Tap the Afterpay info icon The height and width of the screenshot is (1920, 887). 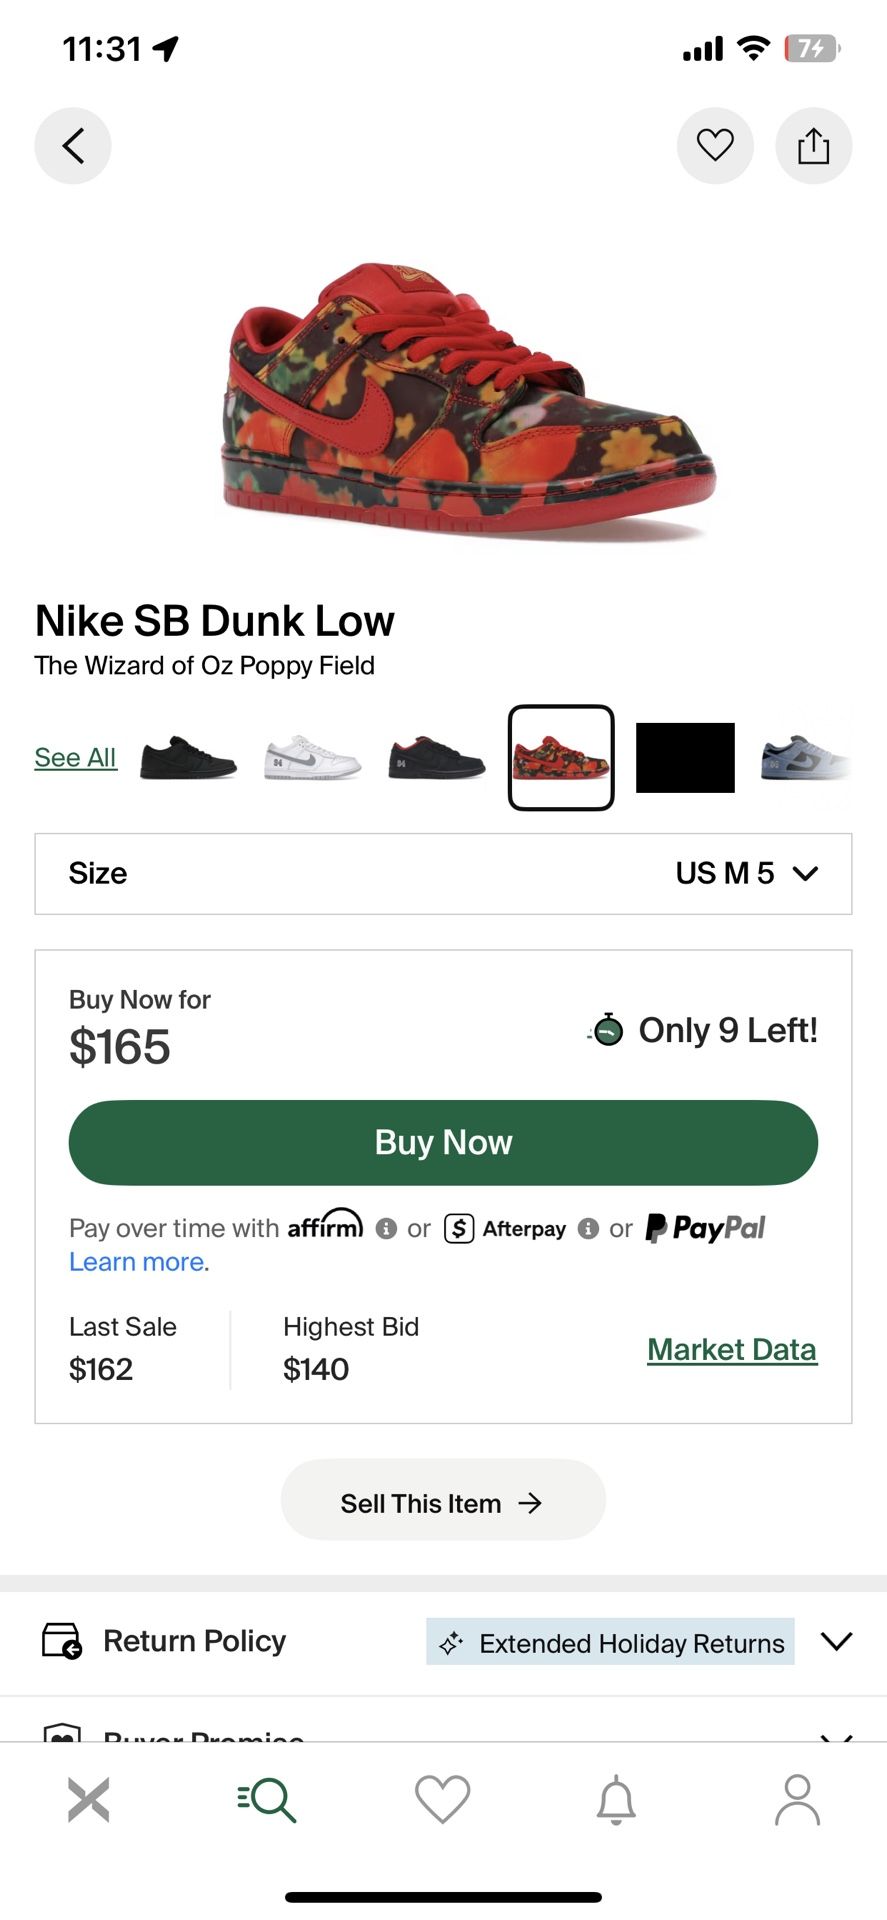(x=589, y=1228)
